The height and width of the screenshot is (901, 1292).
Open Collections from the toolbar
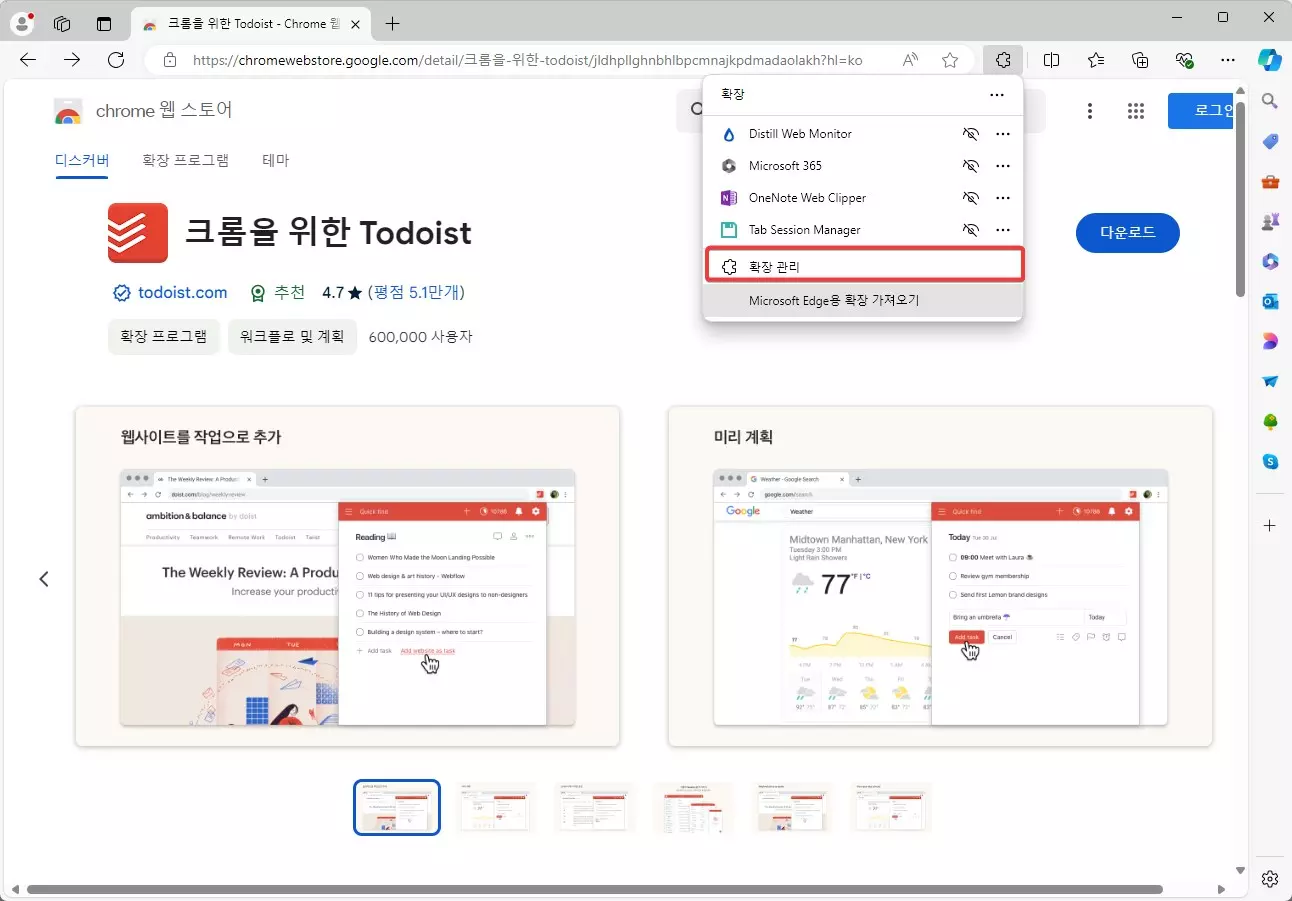click(x=1140, y=60)
